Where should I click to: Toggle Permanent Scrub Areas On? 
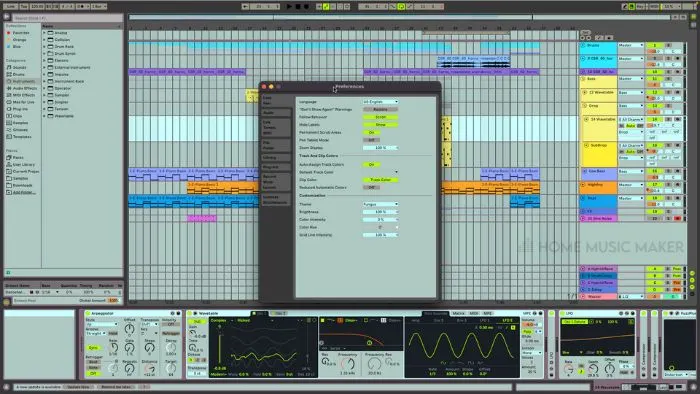click(x=371, y=133)
